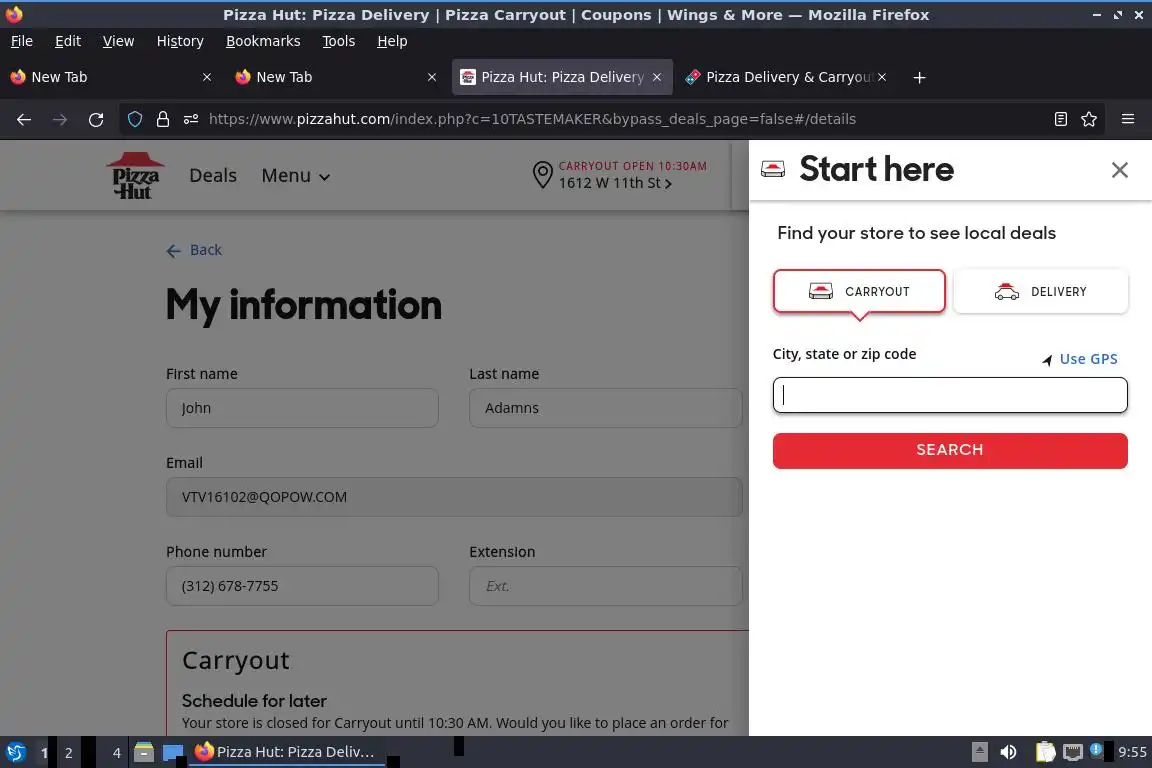Click the browser URL address bar
The image size is (1152, 768).
pos(532,119)
